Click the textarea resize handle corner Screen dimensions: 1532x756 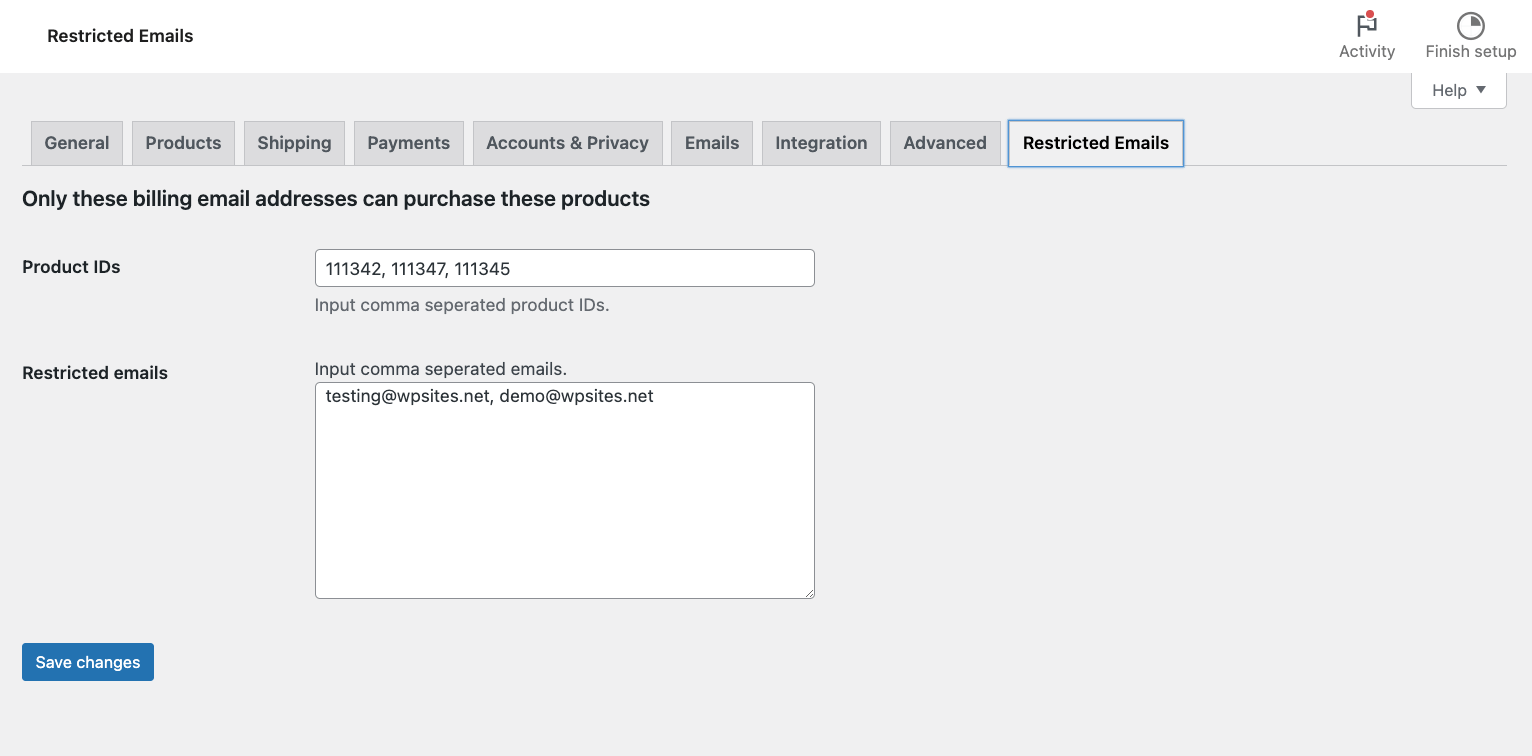tap(809, 593)
